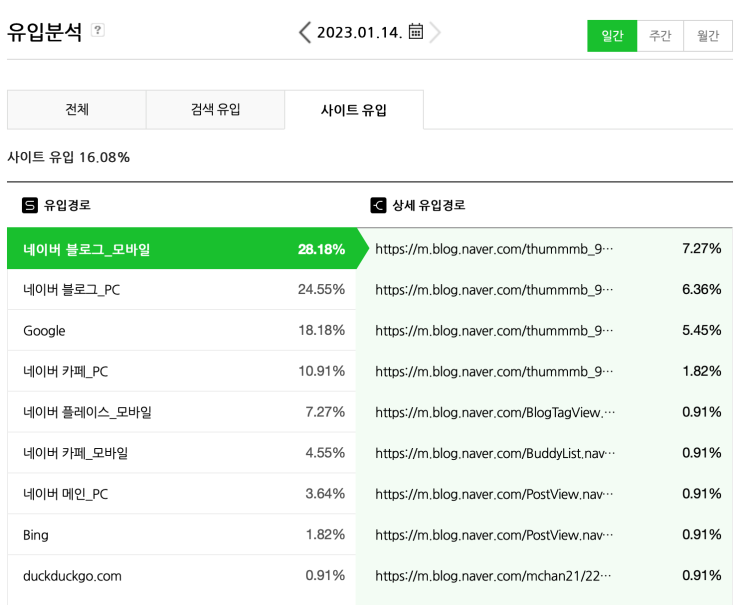
Task: Open thummmb link with 7.27% share
Action: (494, 249)
